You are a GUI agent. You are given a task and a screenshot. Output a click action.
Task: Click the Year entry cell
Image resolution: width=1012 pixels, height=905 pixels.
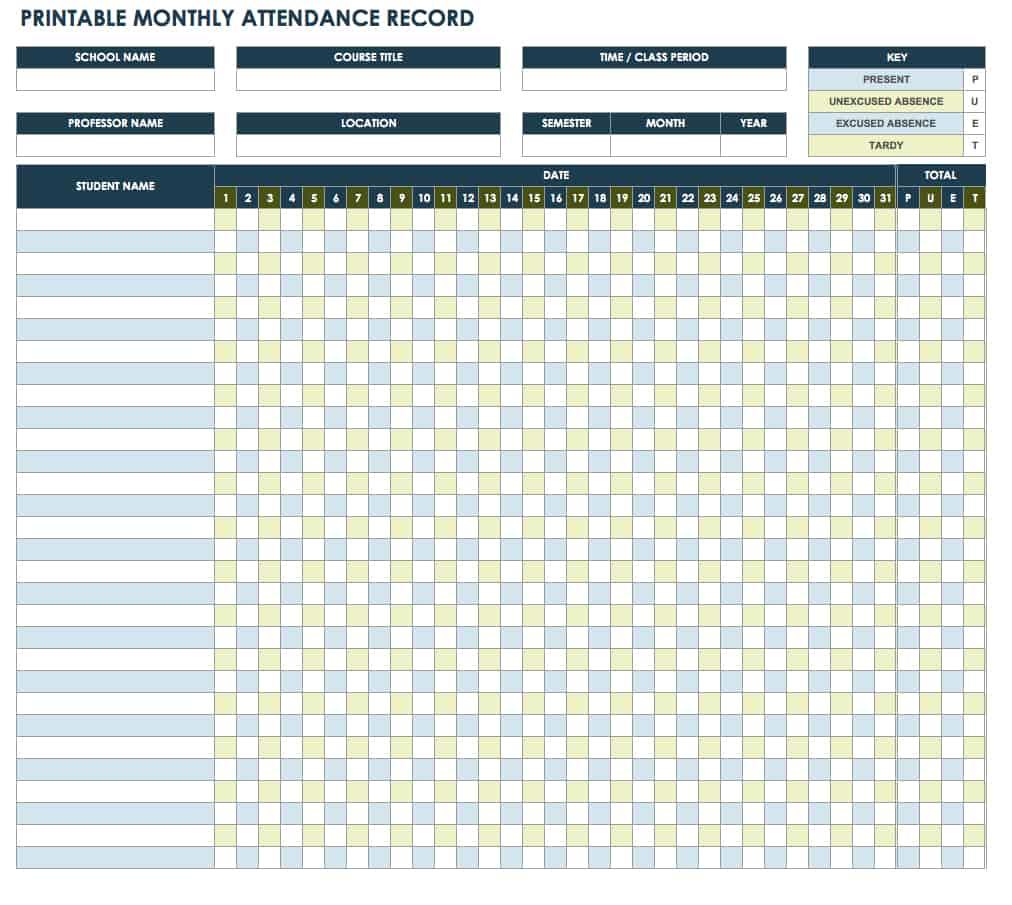click(x=755, y=144)
